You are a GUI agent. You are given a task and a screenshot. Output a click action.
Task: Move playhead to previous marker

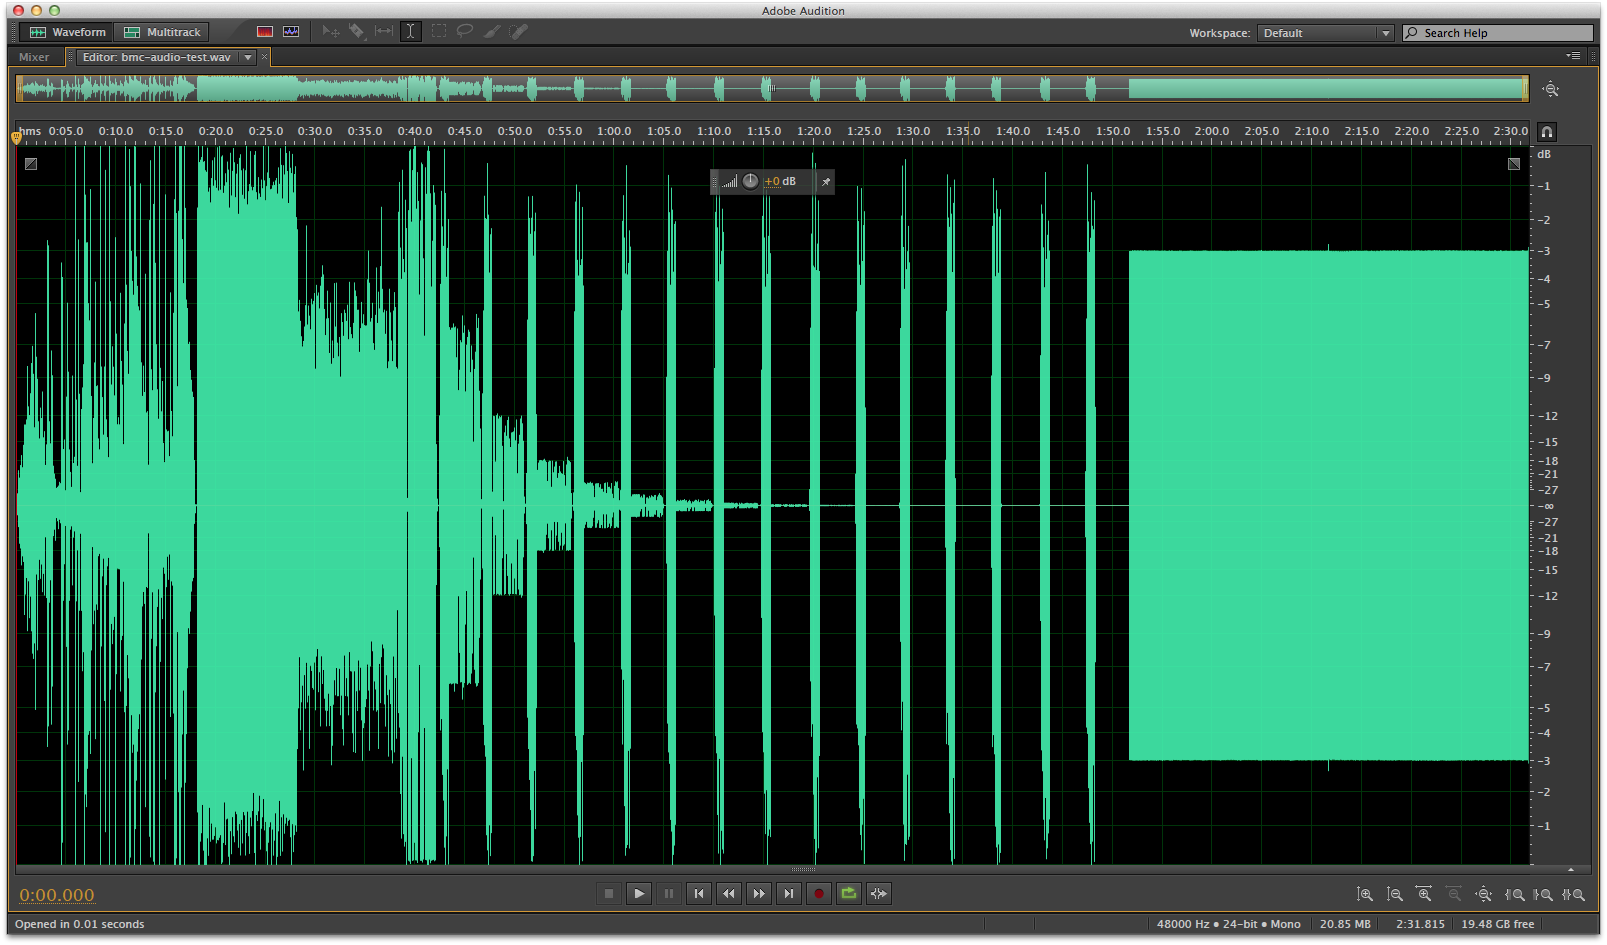click(x=699, y=894)
